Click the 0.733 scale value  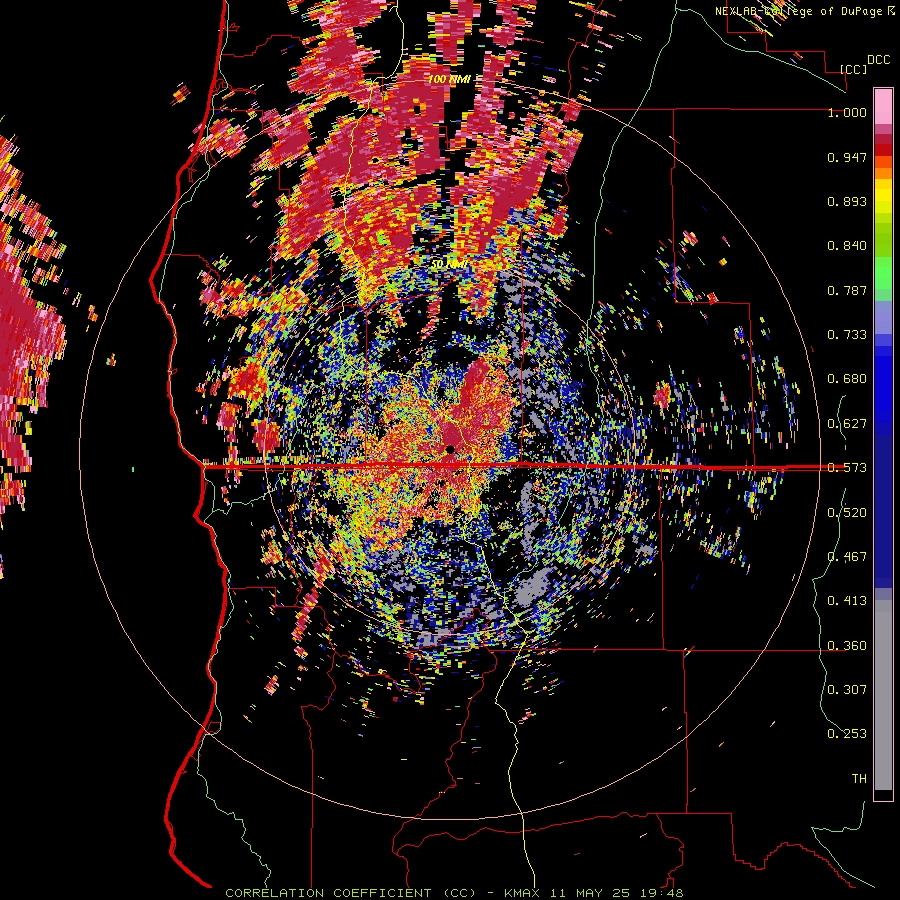coord(847,335)
